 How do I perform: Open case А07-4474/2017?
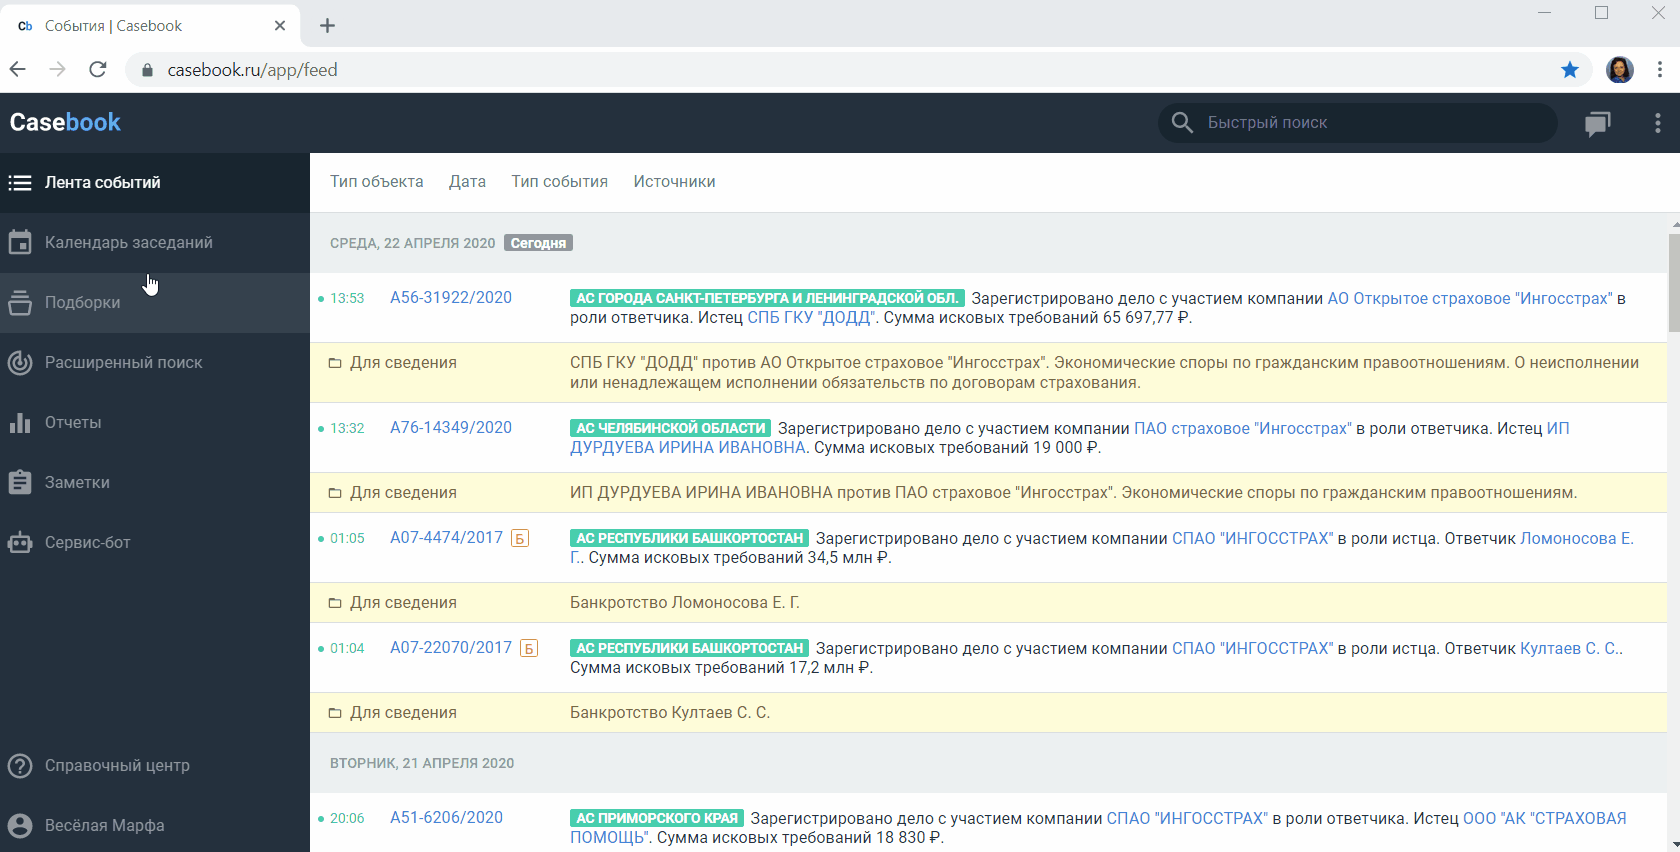pyautogui.click(x=446, y=537)
